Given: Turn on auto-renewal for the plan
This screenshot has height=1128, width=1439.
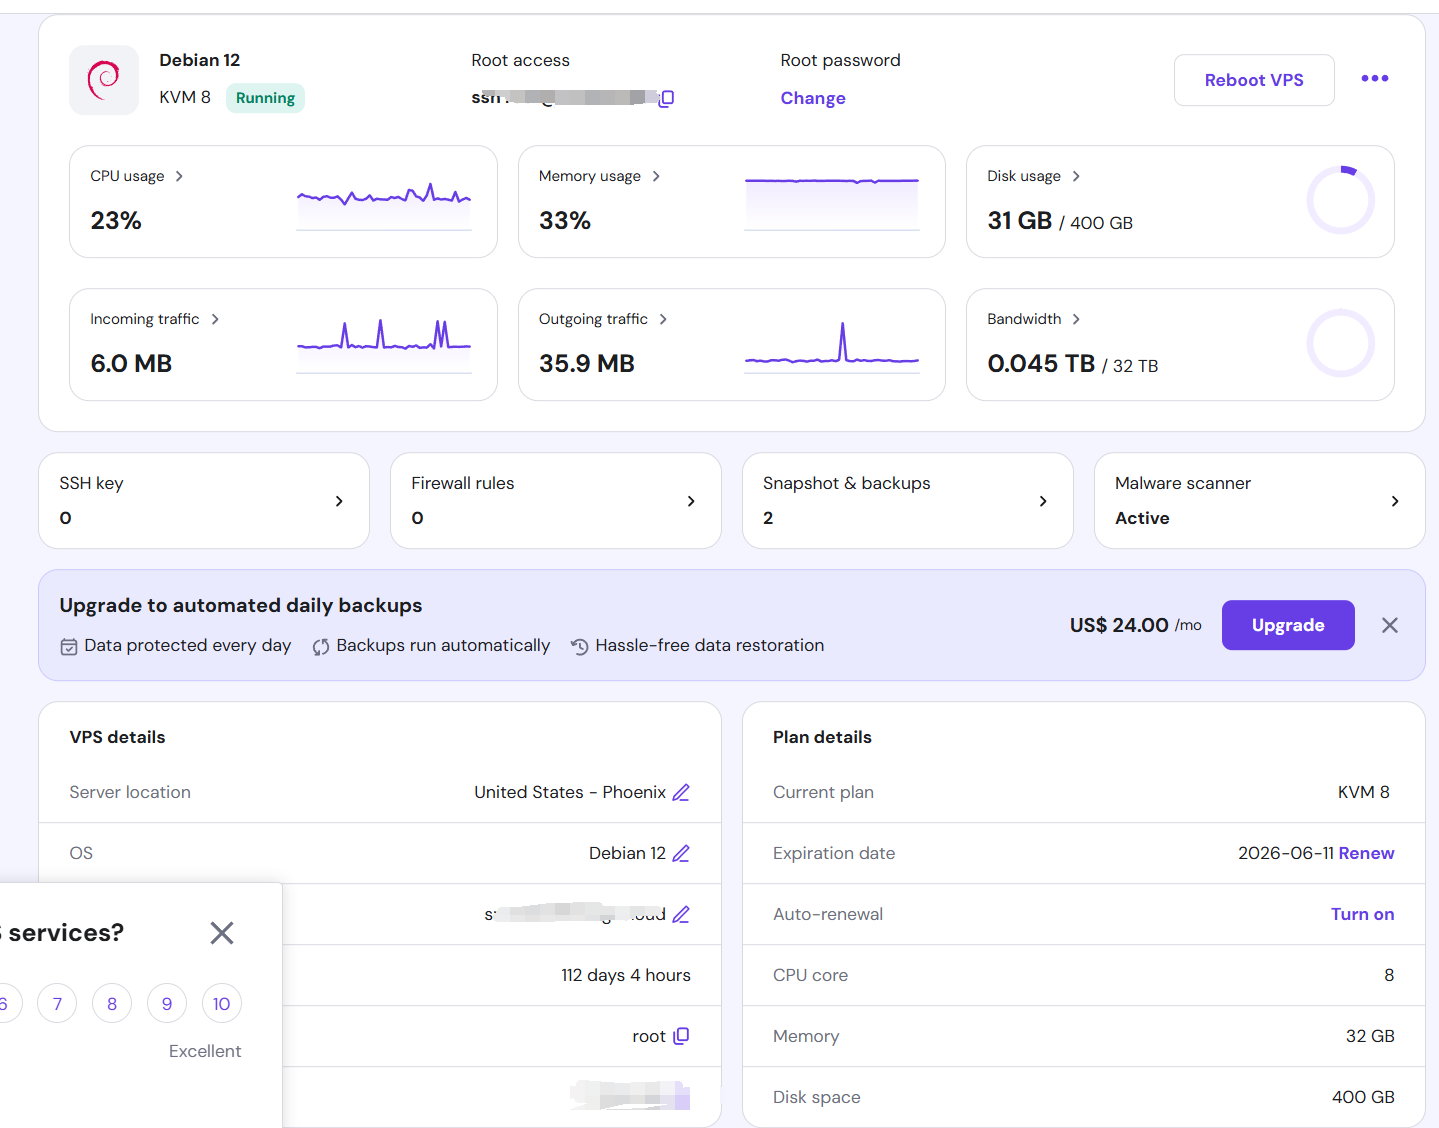Looking at the screenshot, I should pyautogui.click(x=1361, y=914).
